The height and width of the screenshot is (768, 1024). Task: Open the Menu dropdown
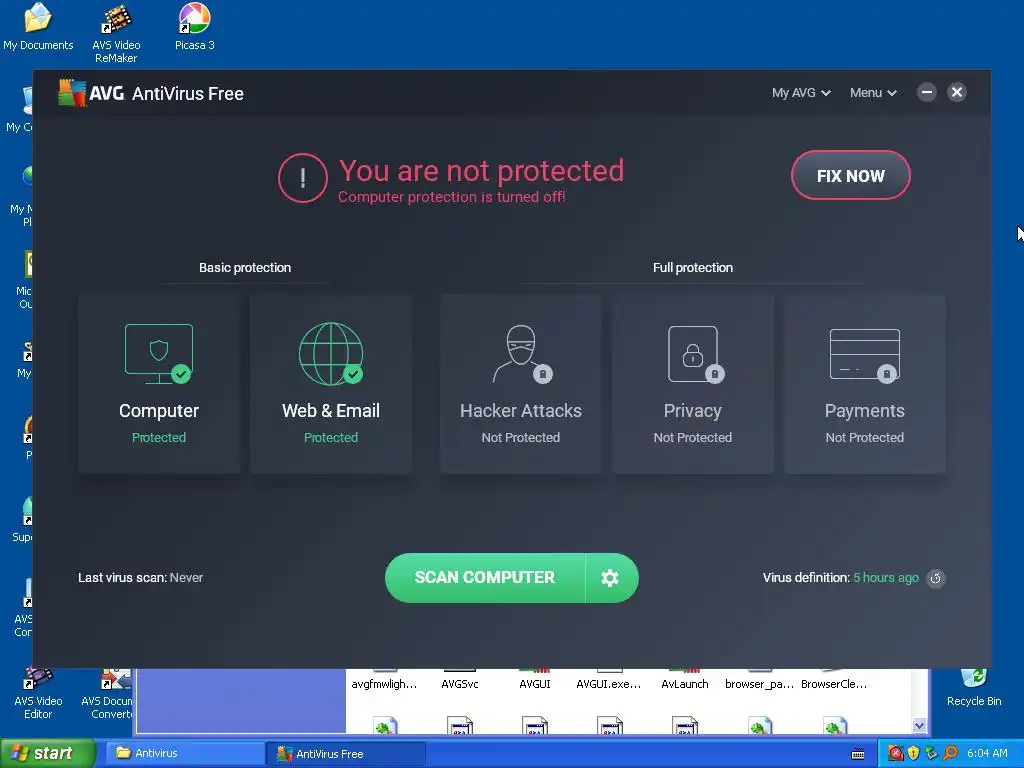click(873, 93)
